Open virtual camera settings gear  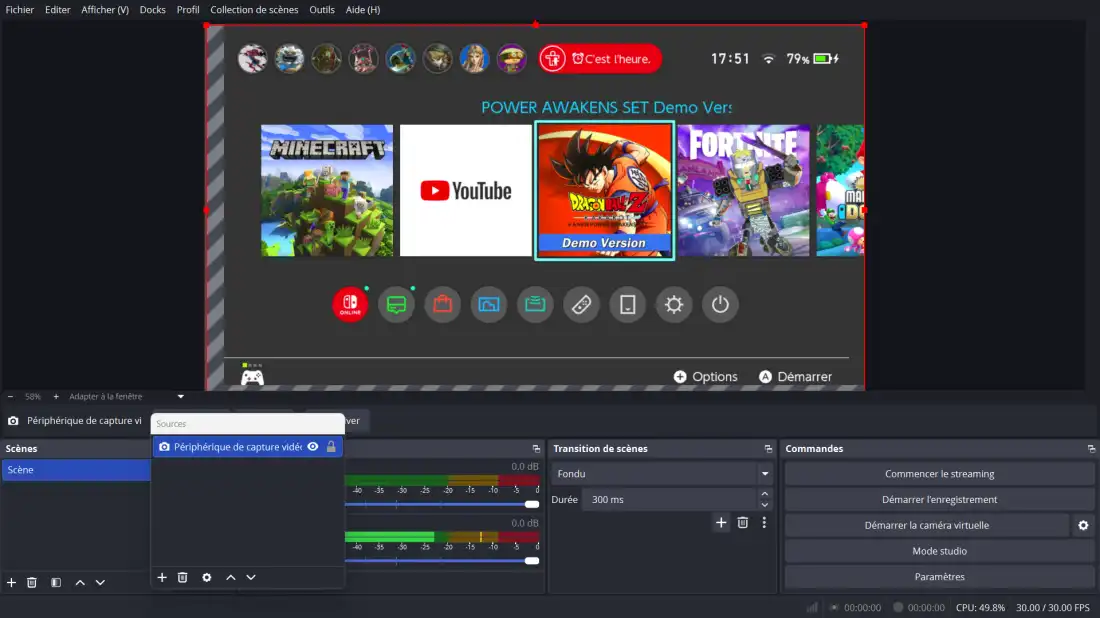[x=1082, y=525]
